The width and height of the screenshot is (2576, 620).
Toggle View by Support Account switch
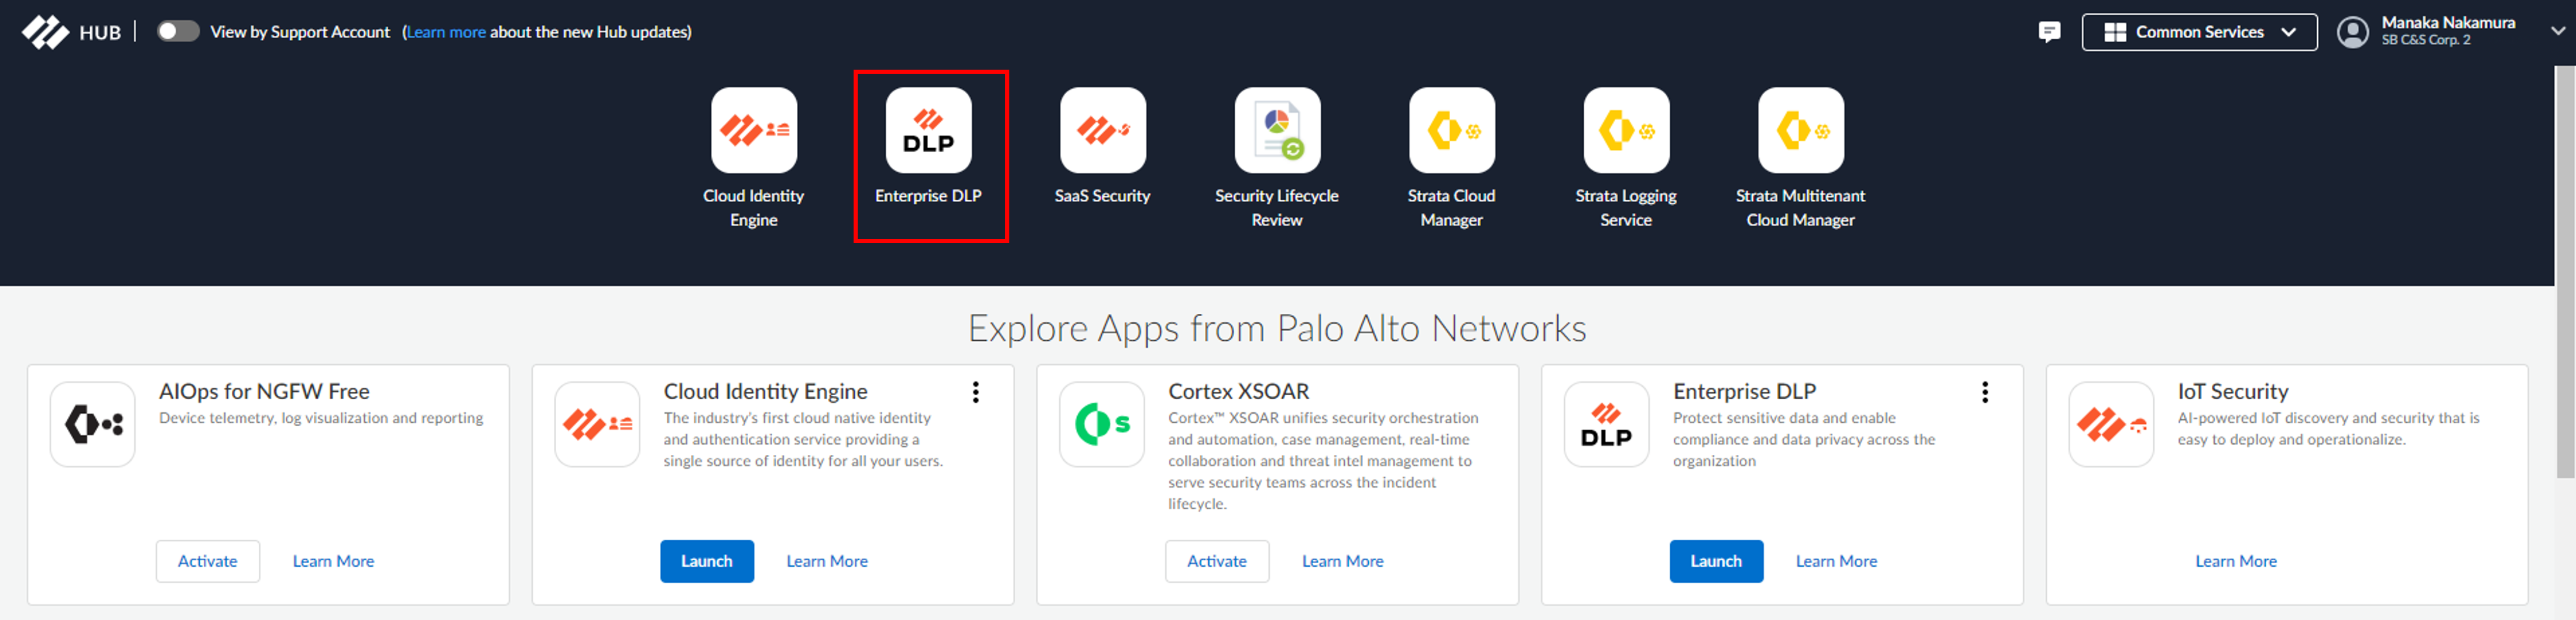178,31
